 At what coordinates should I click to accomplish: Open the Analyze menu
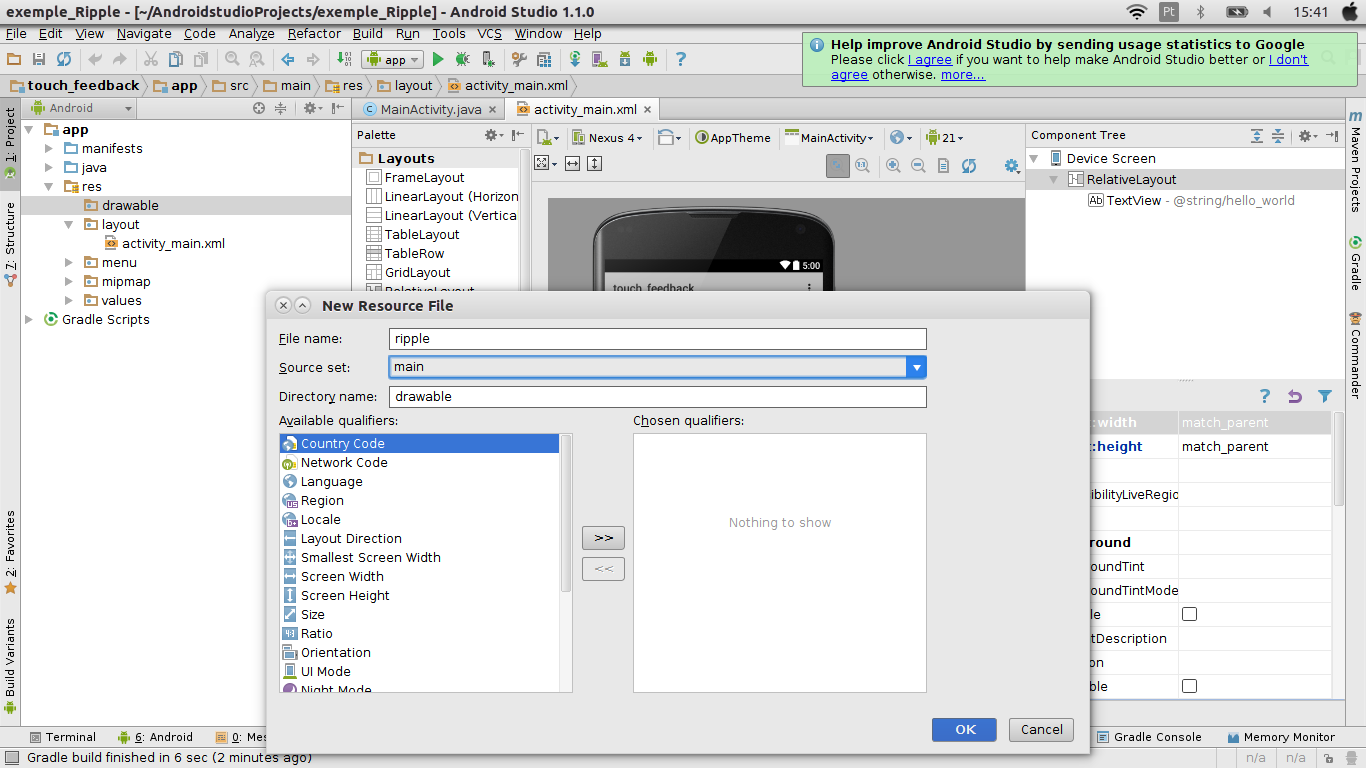pyautogui.click(x=251, y=33)
